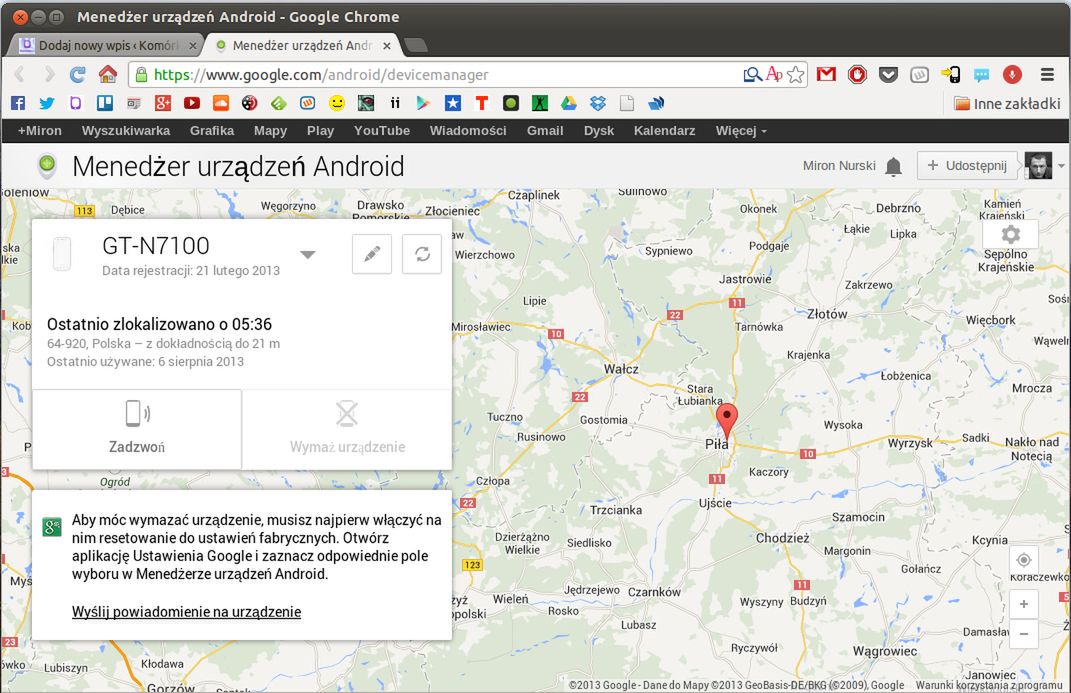Open the Twitter bookmark
The width and height of the screenshot is (1071, 693).
(46, 103)
